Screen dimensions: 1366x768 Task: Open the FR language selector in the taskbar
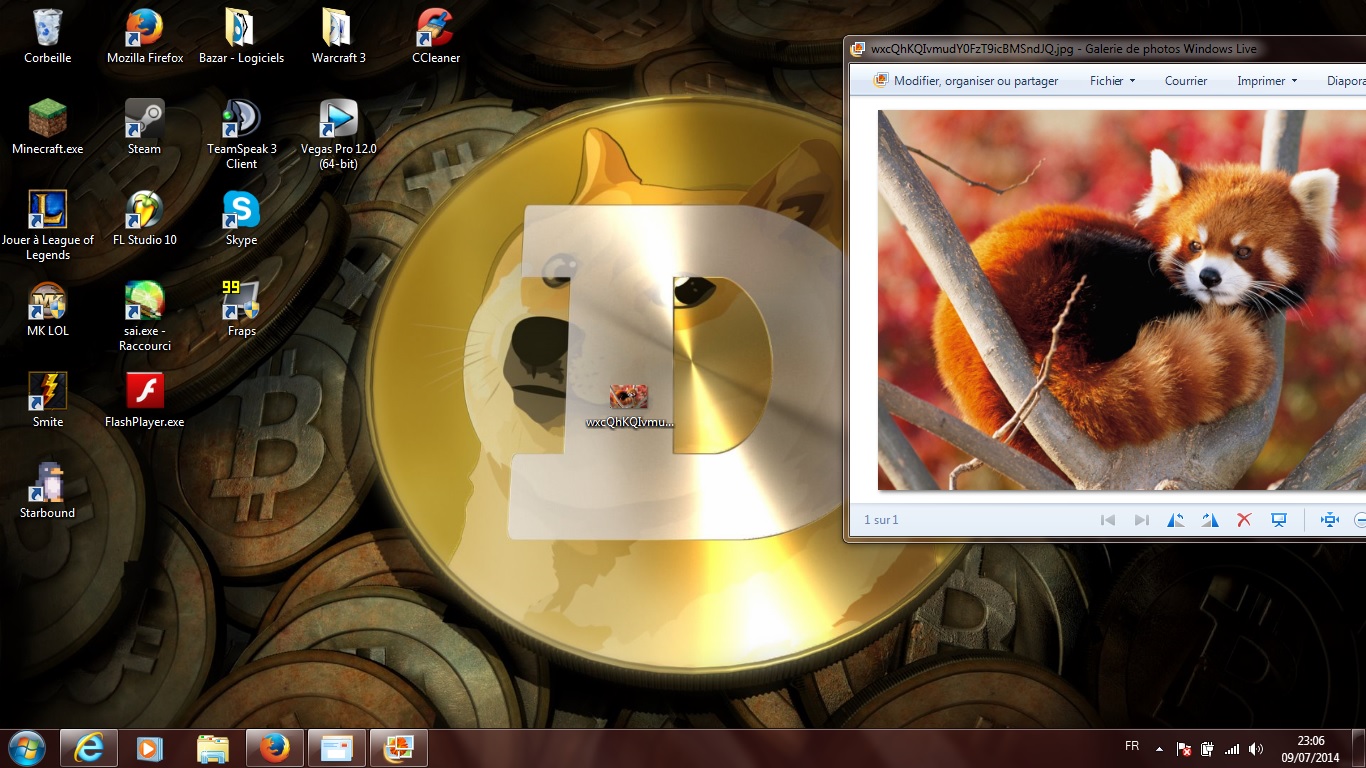coord(1132,746)
